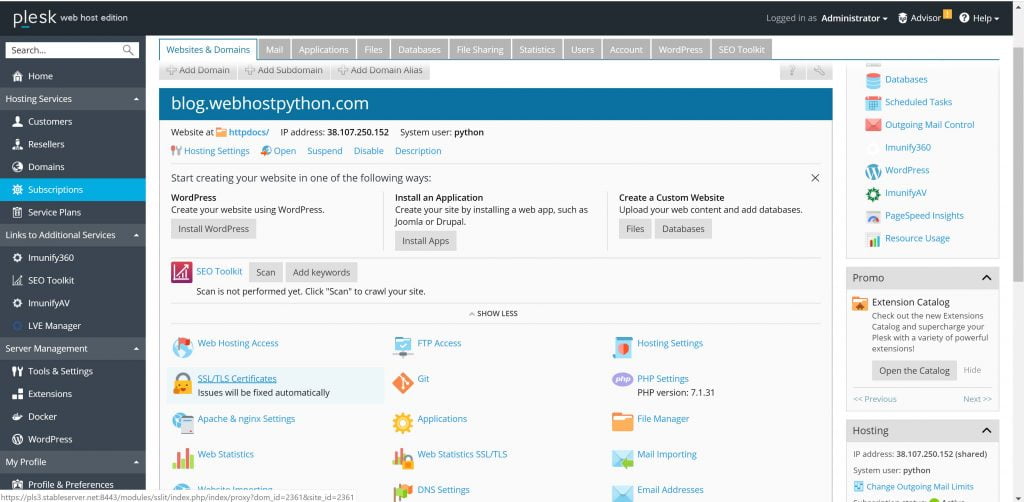
Task: Collapse the Hosting Services section
Action: point(136,99)
